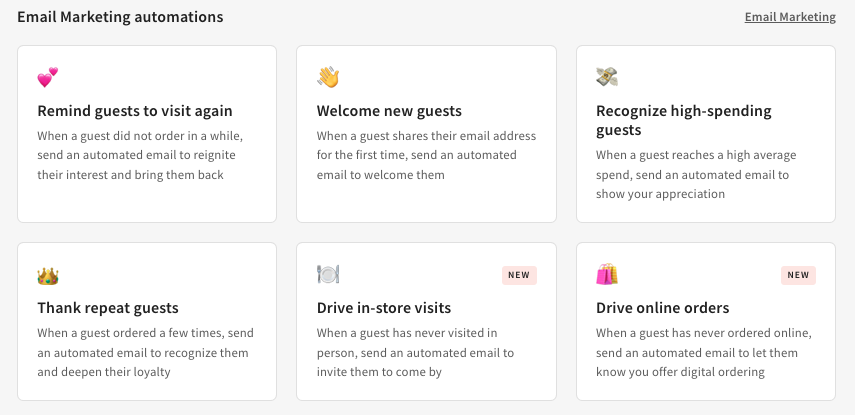Click the NEW badge on Drive in-store visits
Viewport: 855px width, 415px height.
(519, 275)
